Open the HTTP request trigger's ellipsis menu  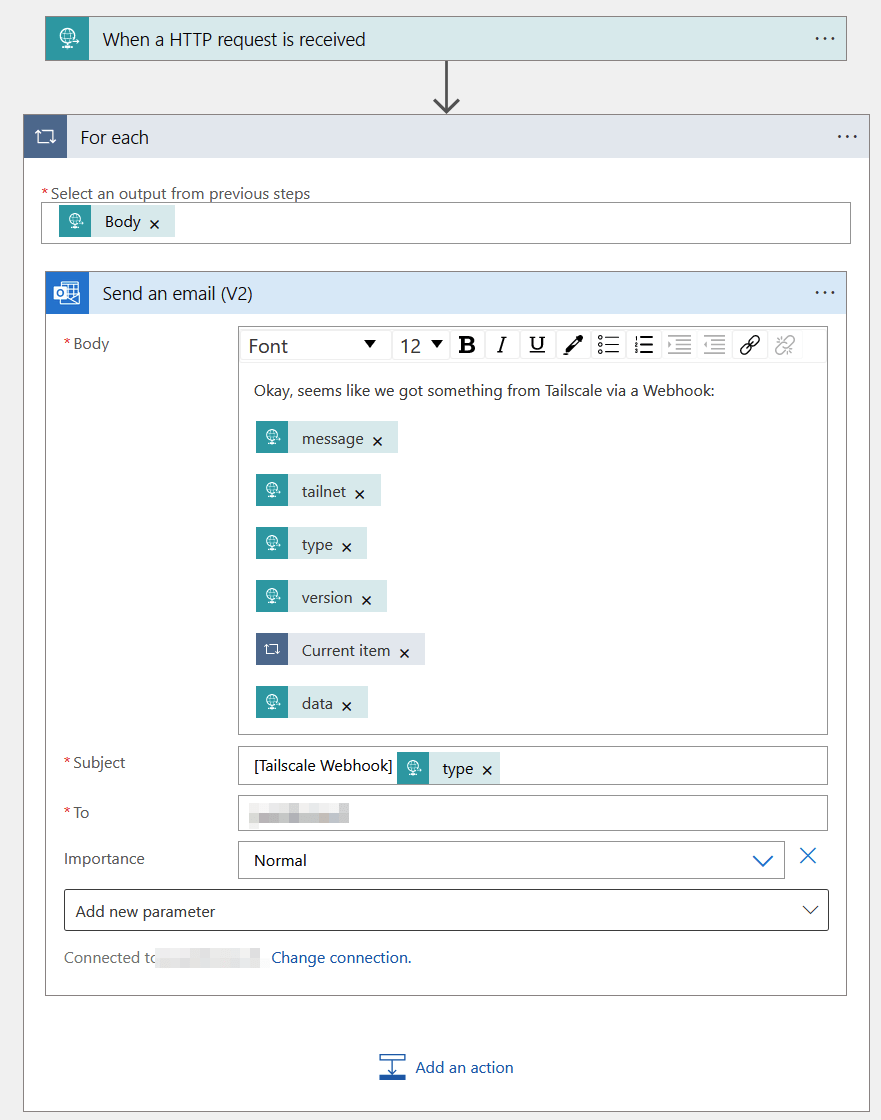point(825,39)
